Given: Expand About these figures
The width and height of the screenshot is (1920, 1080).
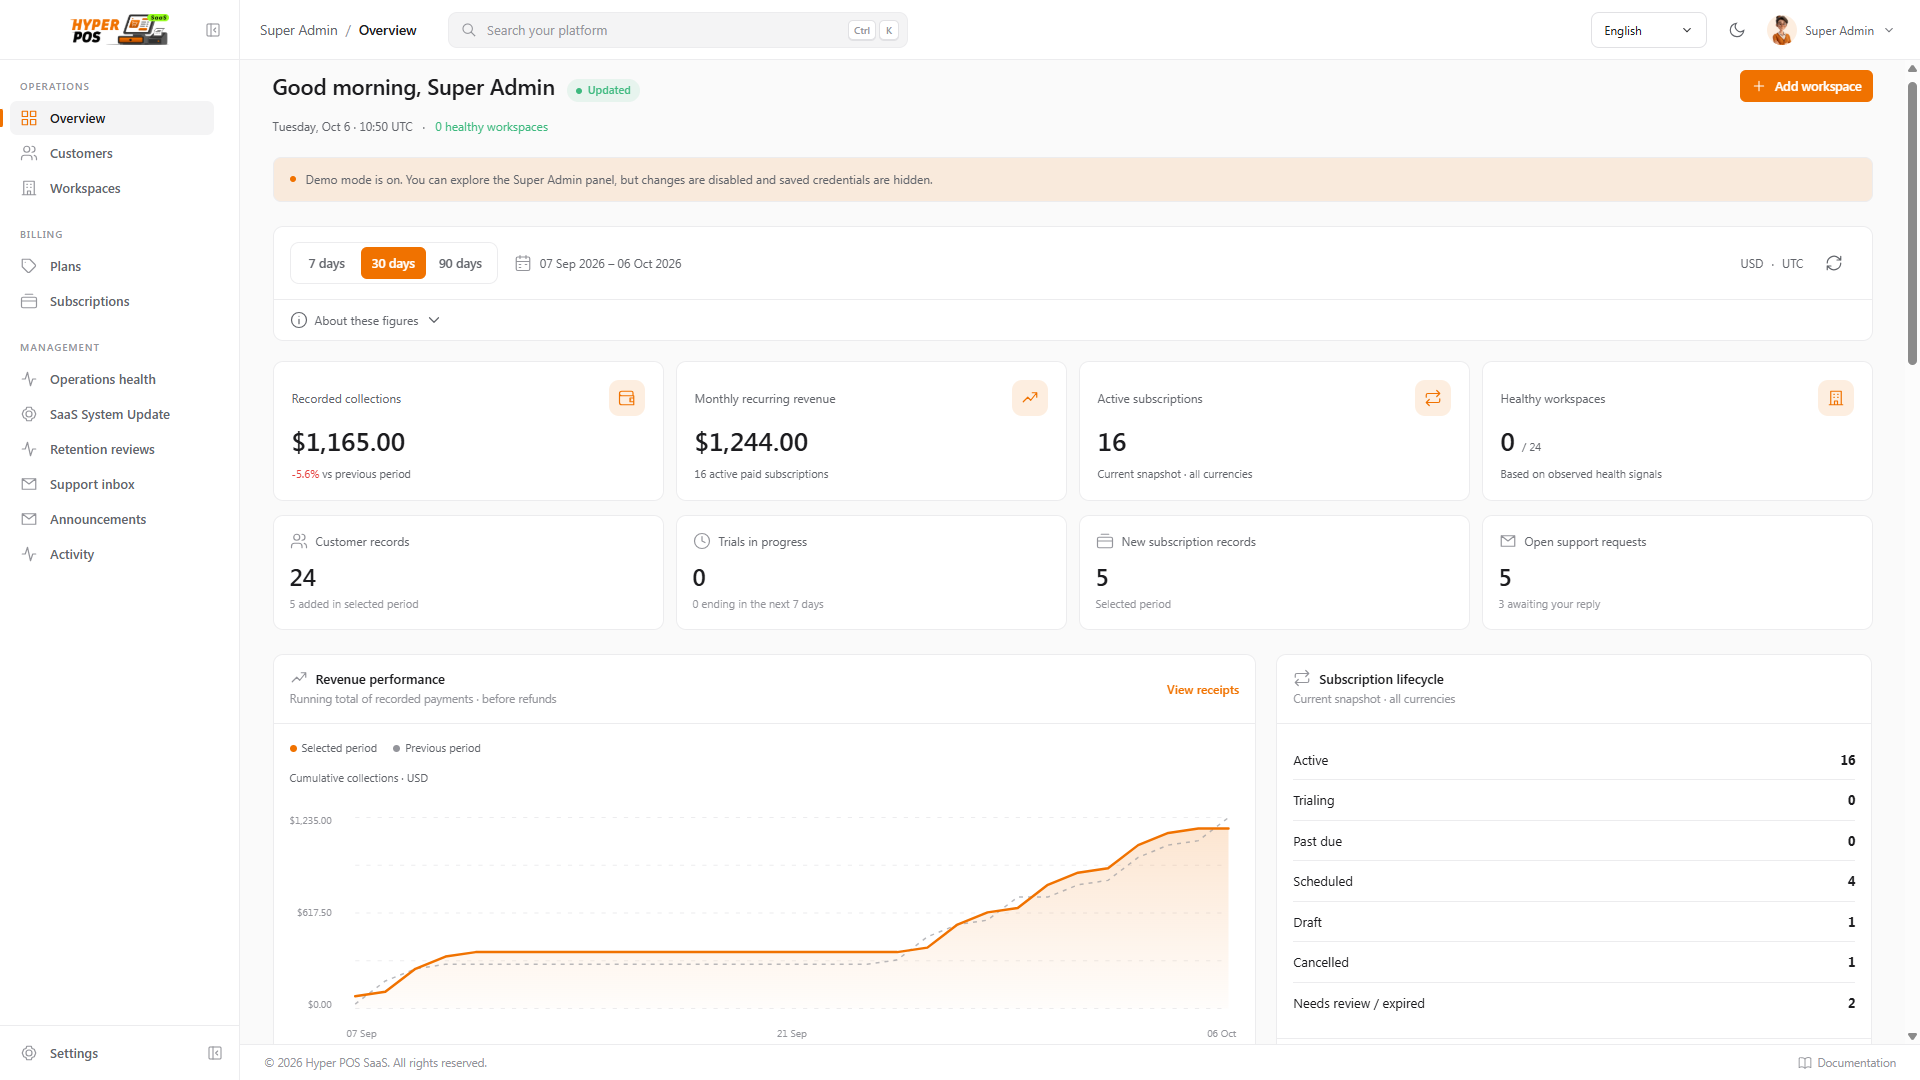Looking at the screenshot, I should coord(365,320).
